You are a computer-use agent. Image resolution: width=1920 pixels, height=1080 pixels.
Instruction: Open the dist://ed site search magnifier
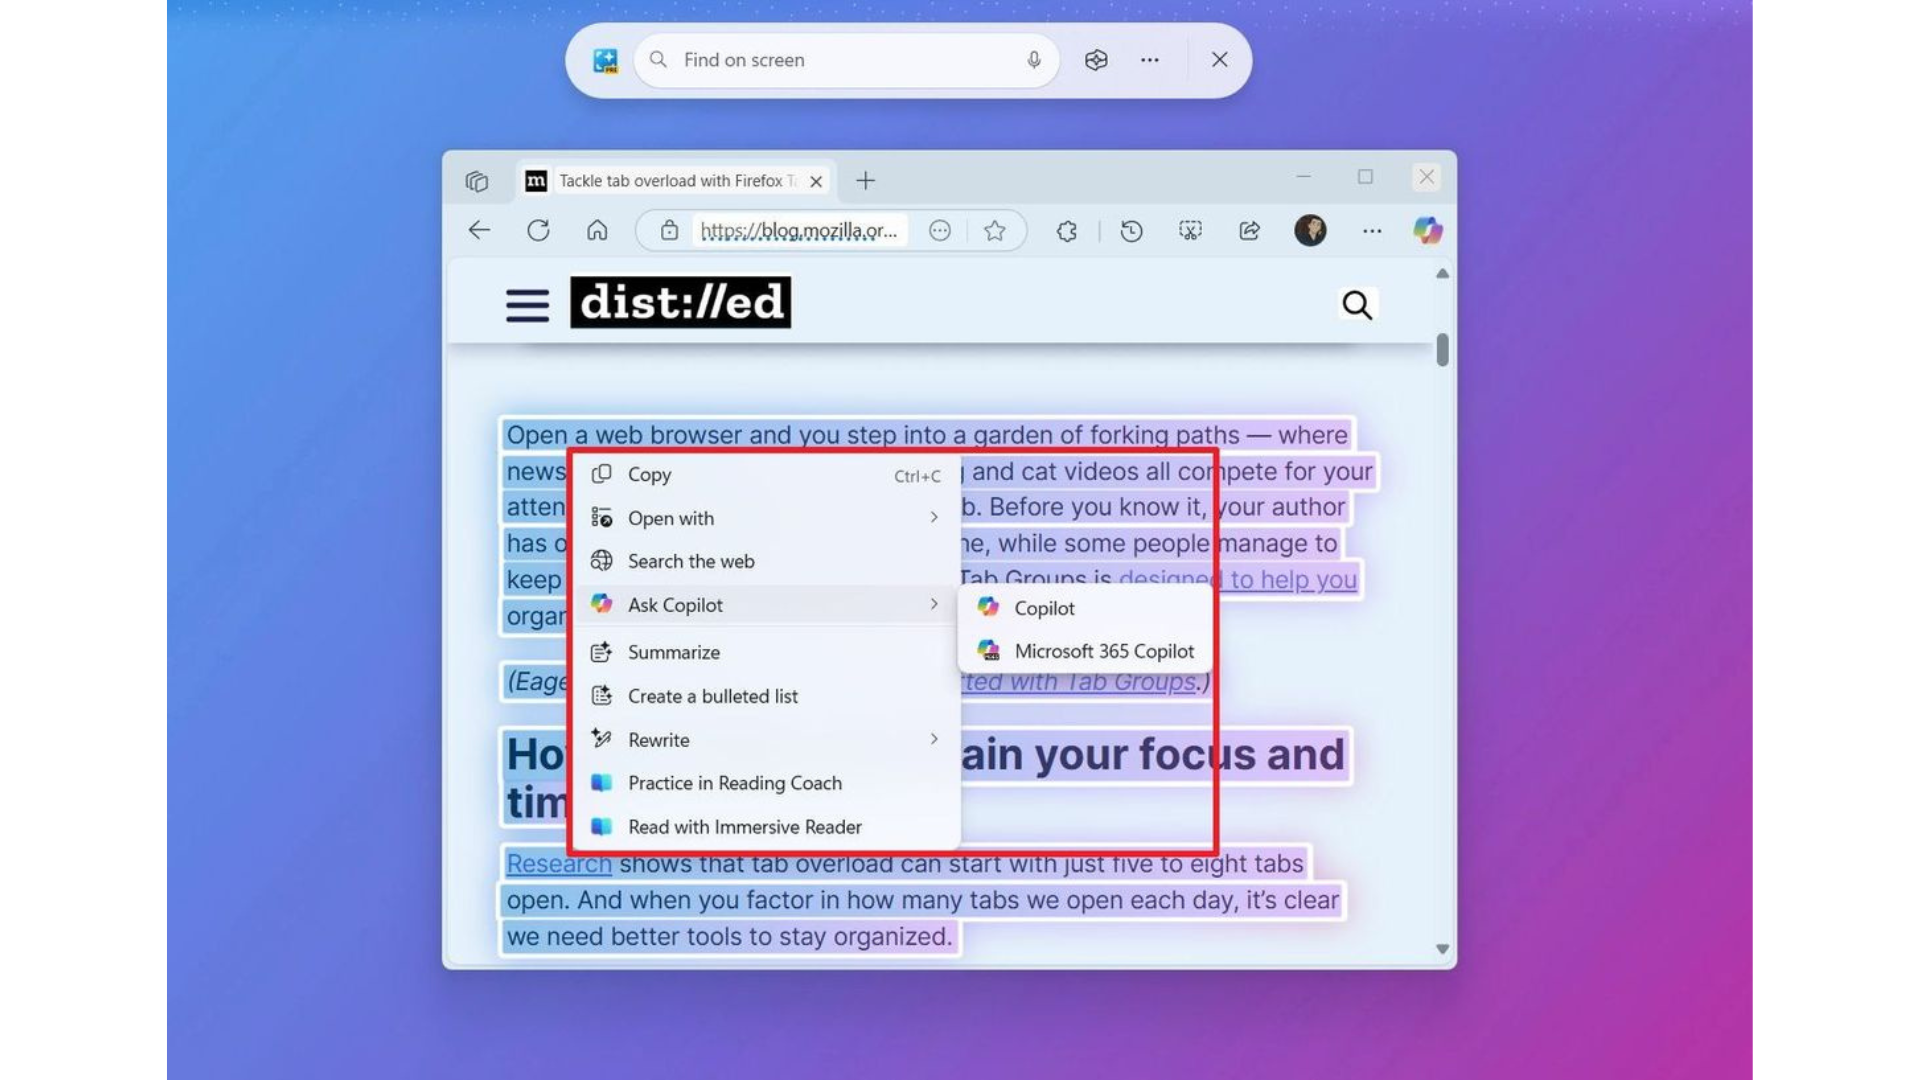1358,305
